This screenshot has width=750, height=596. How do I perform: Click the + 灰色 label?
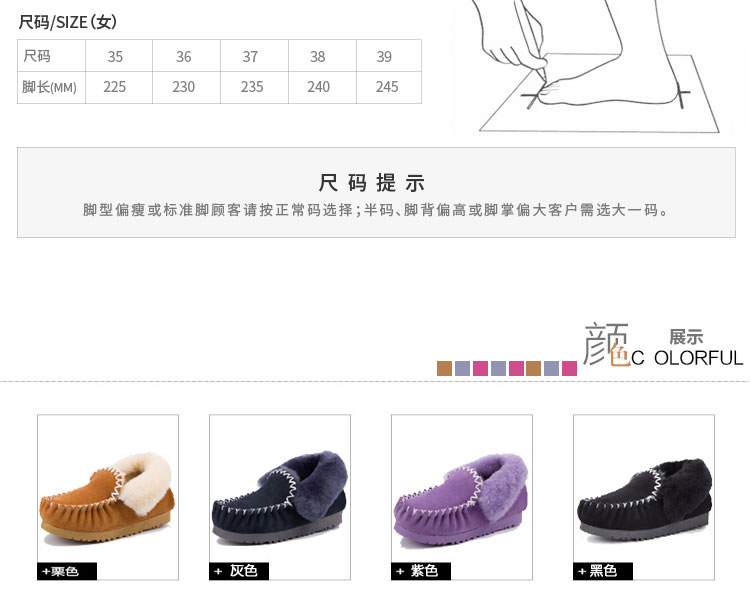point(239,571)
